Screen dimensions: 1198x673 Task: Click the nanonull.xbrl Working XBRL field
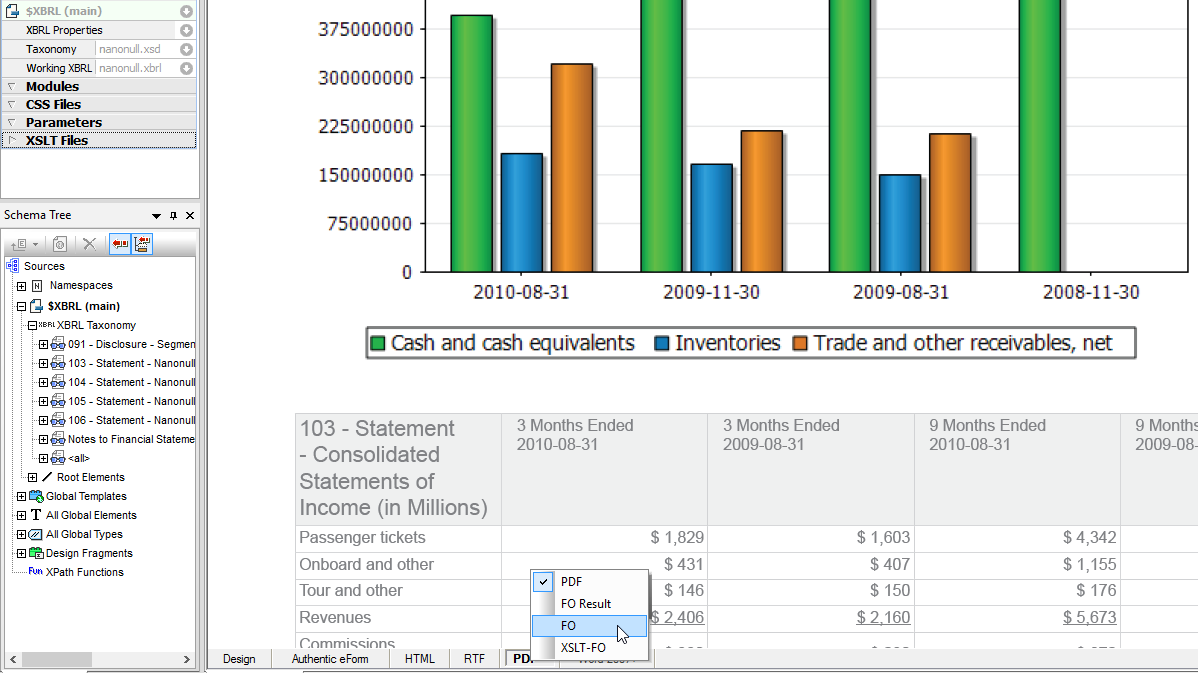136,68
